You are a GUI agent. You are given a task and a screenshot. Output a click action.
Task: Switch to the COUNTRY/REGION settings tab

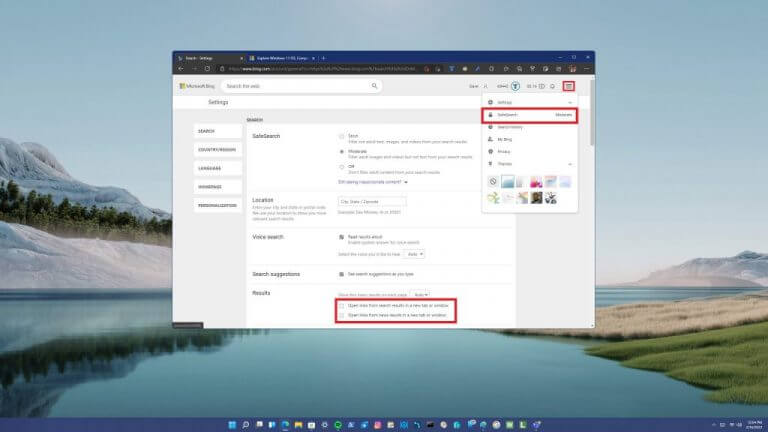click(217, 150)
